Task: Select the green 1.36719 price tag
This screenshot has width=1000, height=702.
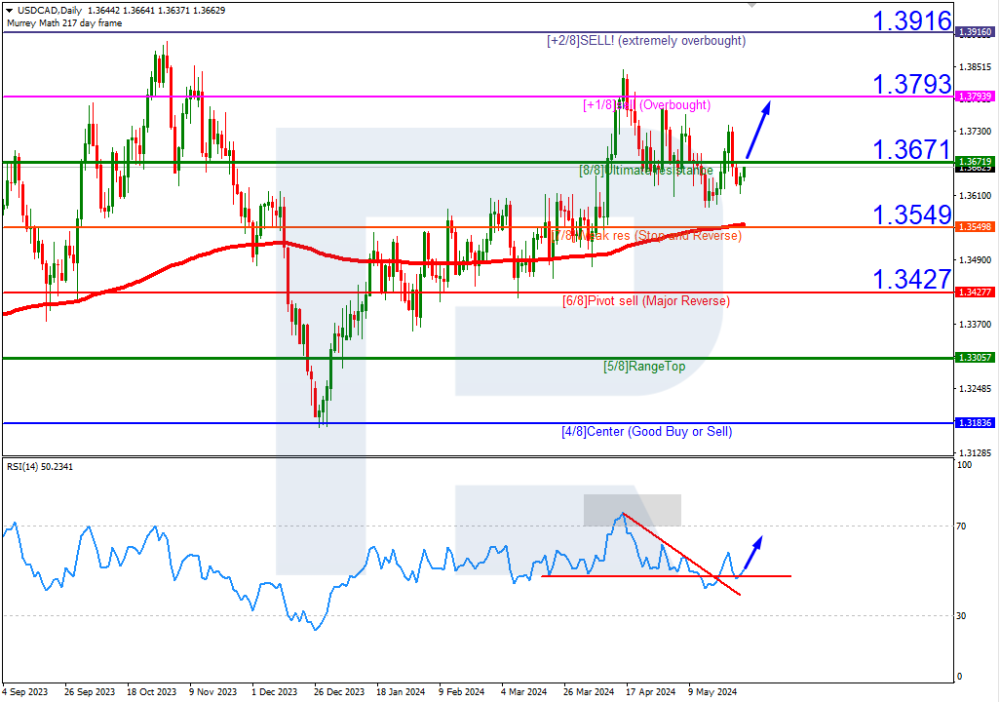Action: (974, 161)
